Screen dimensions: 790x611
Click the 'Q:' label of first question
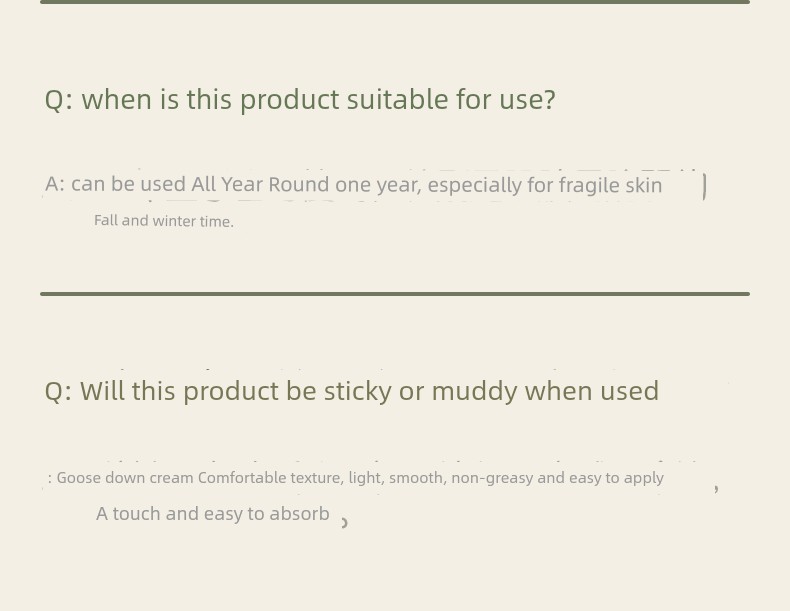(59, 100)
